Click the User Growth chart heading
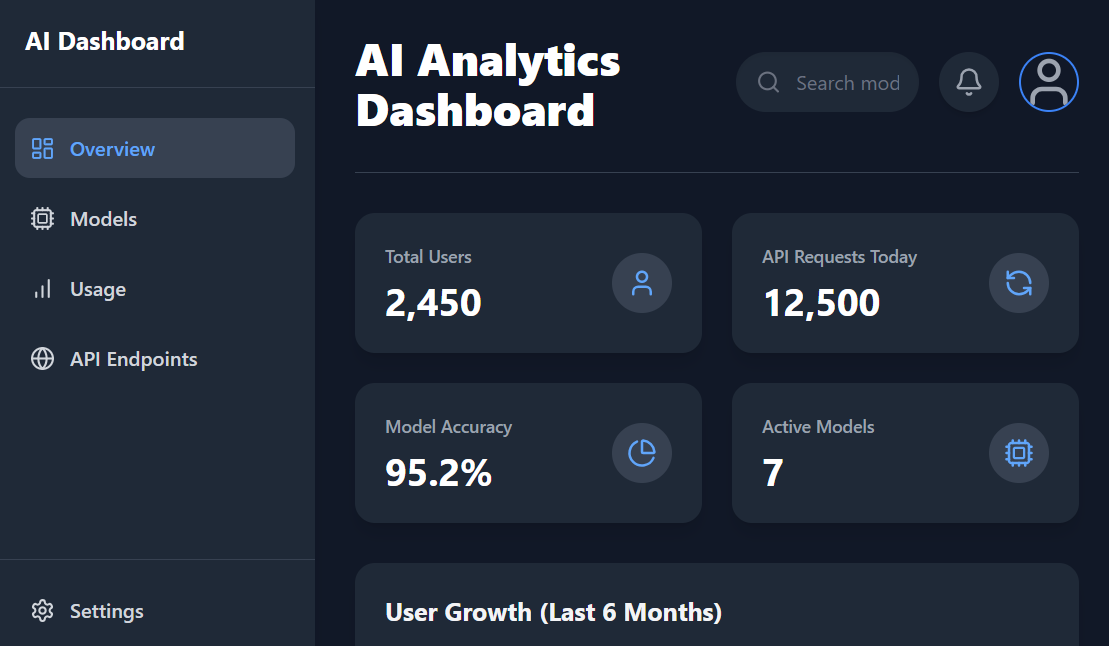This screenshot has height=646, width=1109. (554, 612)
